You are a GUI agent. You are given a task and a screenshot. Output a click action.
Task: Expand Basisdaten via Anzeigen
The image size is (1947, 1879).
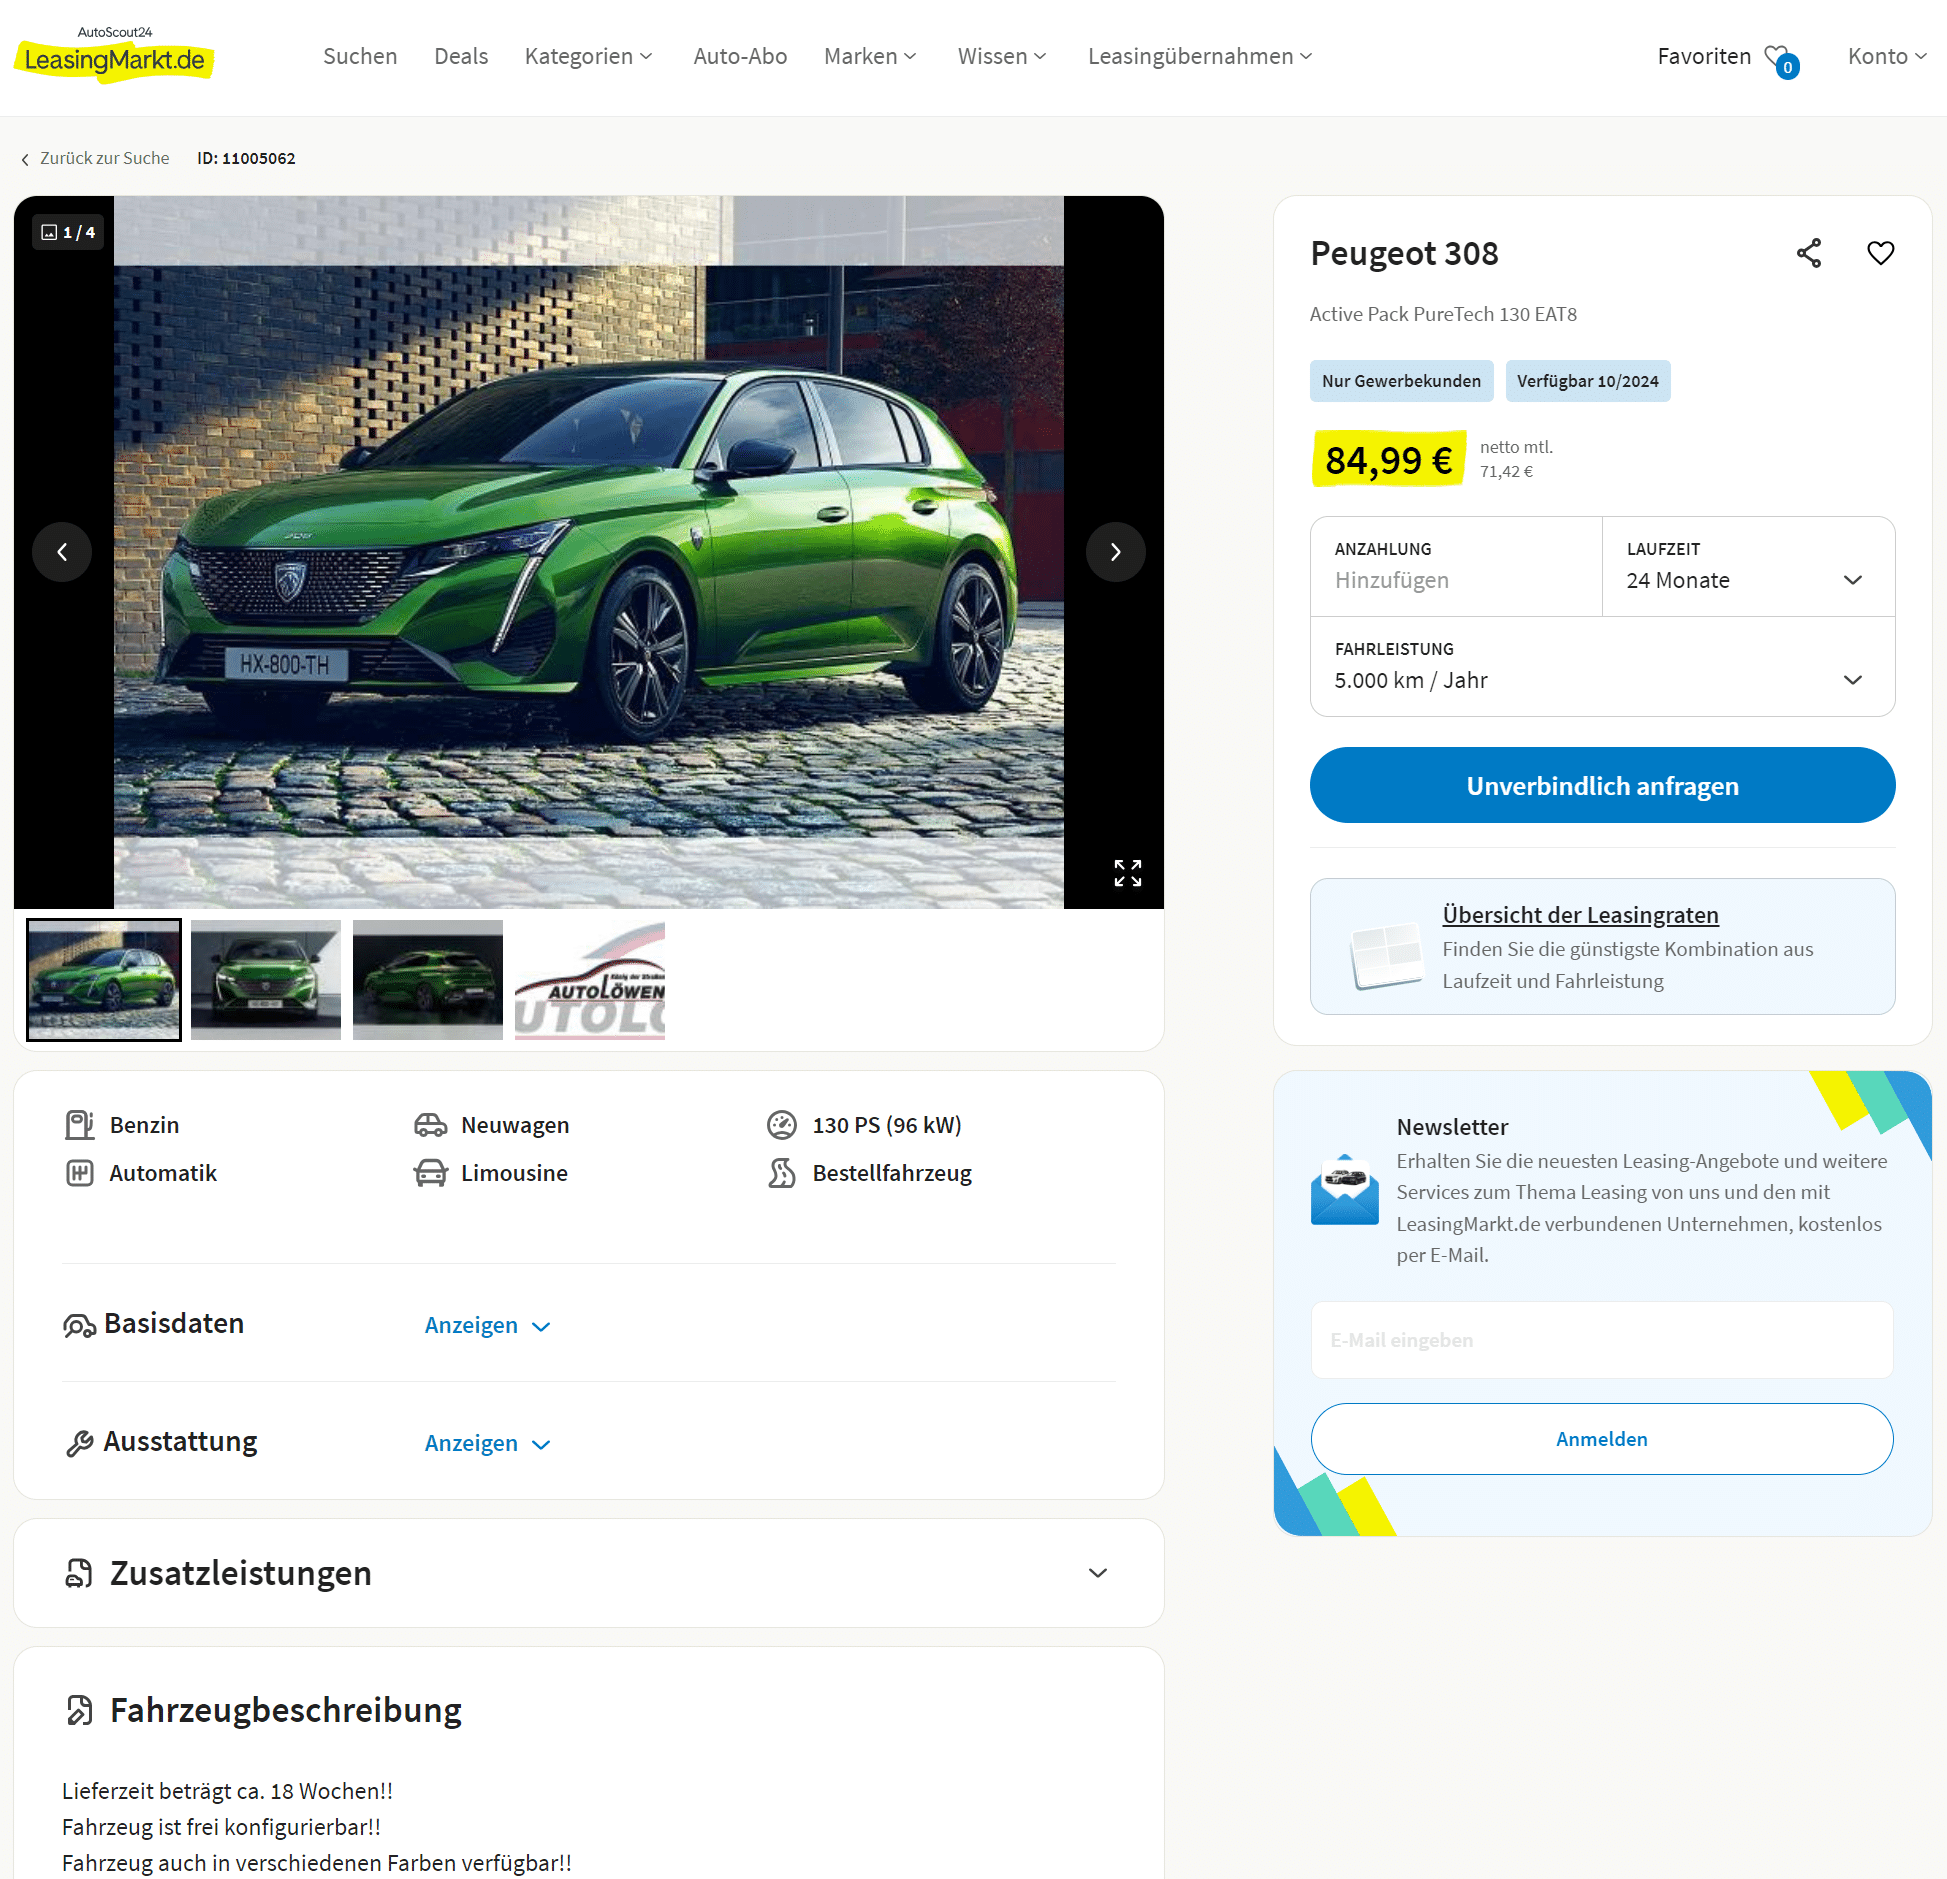click(488, 1325)
